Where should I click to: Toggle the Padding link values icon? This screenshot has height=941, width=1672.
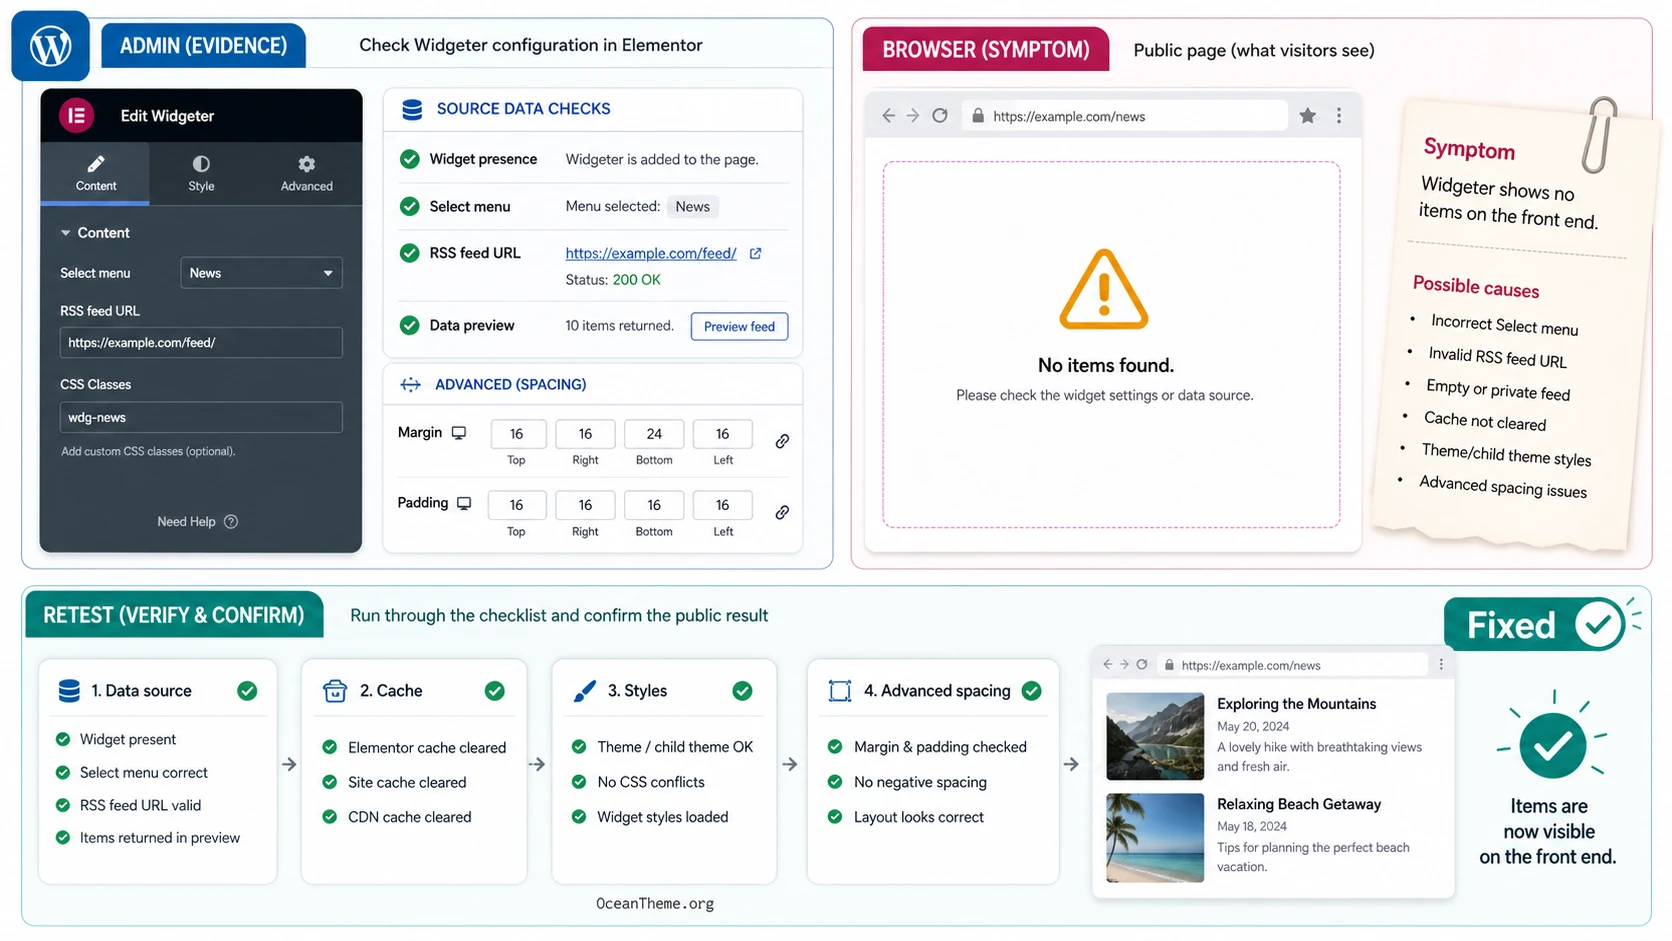pyautogui.click(x=782, y=512)
